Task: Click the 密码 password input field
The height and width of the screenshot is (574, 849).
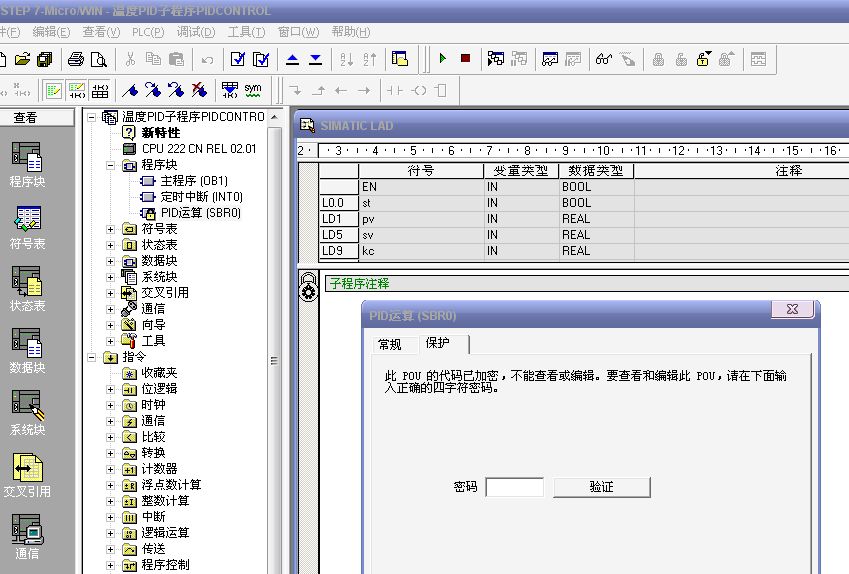Action: tap(514, 487)
